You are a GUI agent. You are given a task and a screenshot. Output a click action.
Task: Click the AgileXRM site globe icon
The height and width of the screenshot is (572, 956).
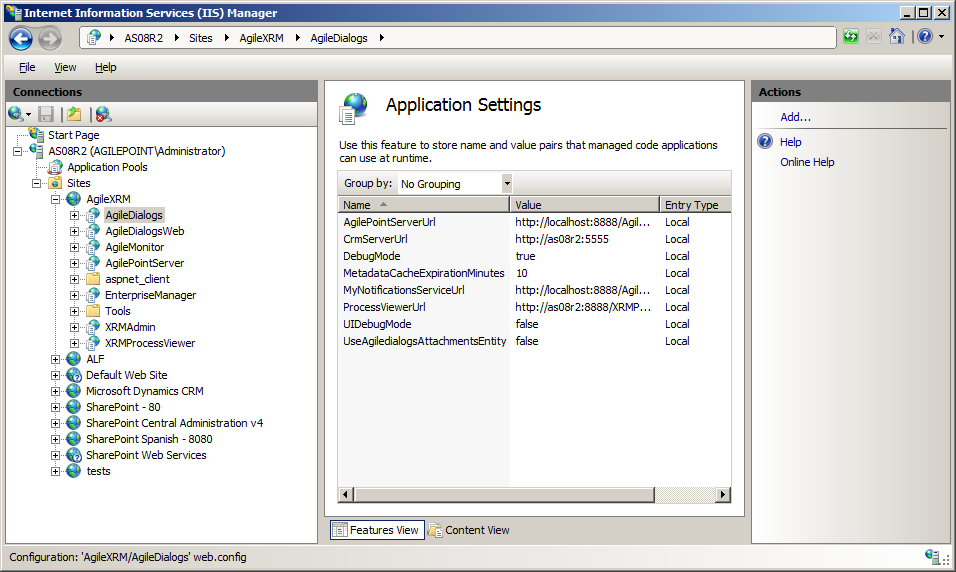pyautogui.click(x=74, y=199)
